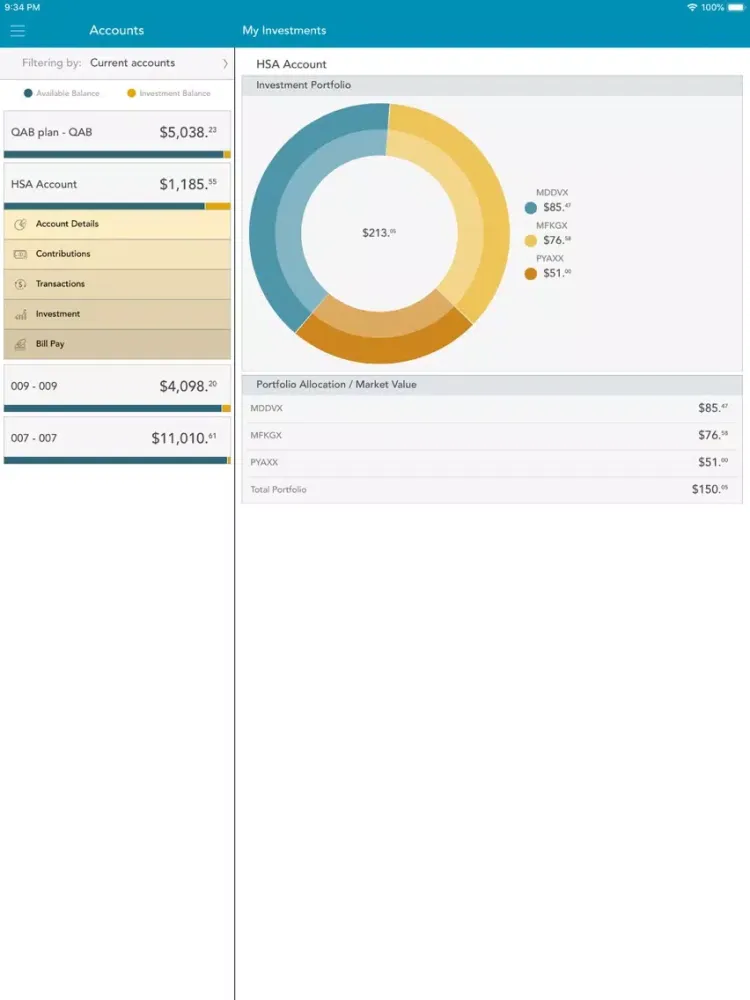
Task: Open Investment menu item
Action: 117,314
